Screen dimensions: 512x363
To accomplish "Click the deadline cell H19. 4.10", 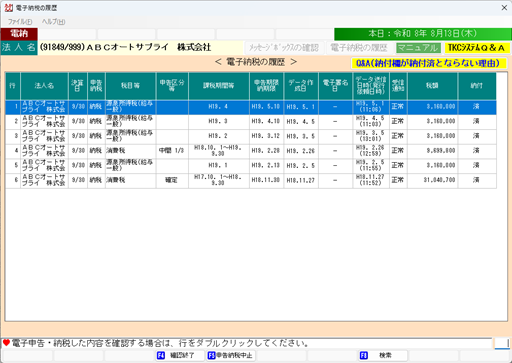I will pos(266,121).
